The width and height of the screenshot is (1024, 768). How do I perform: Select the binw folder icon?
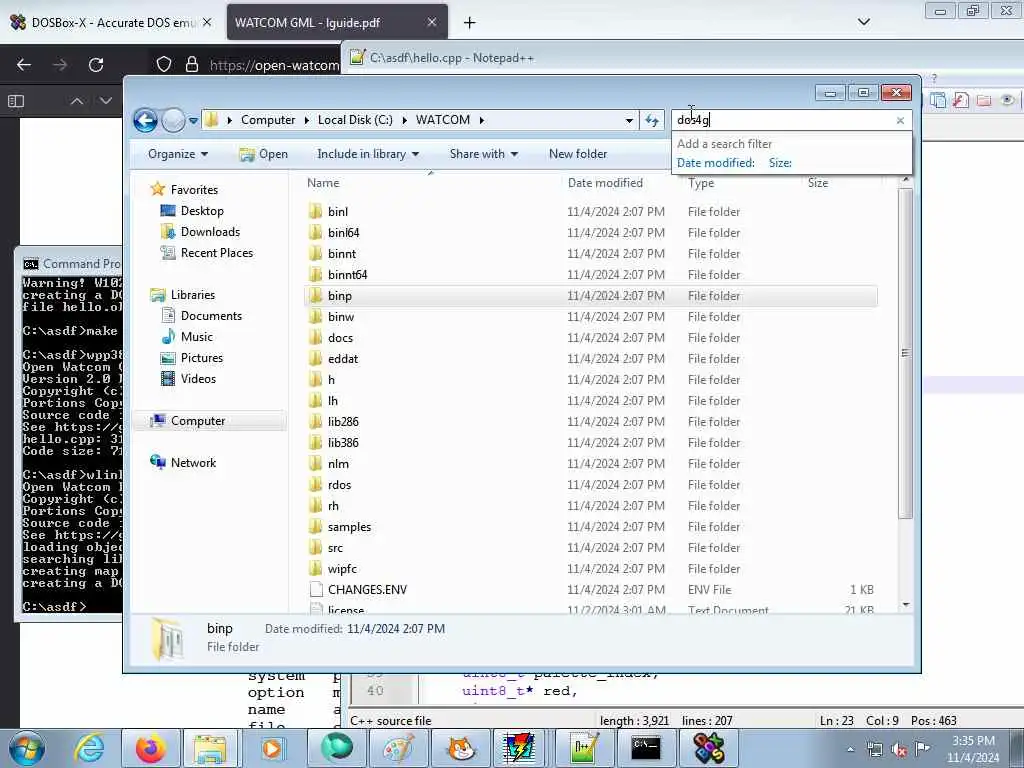[x=315, y=316]
